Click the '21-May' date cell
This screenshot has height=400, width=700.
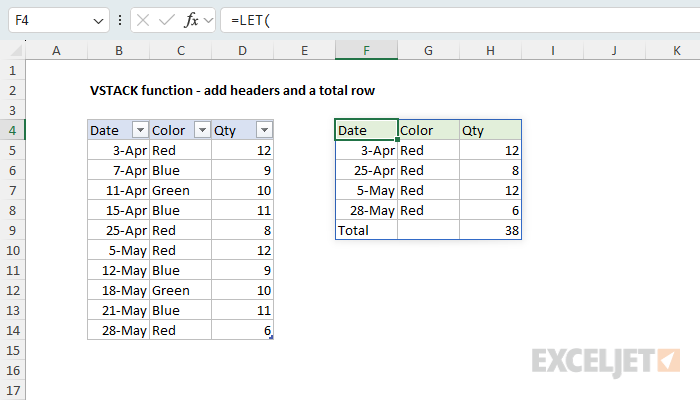pos(119,310)
